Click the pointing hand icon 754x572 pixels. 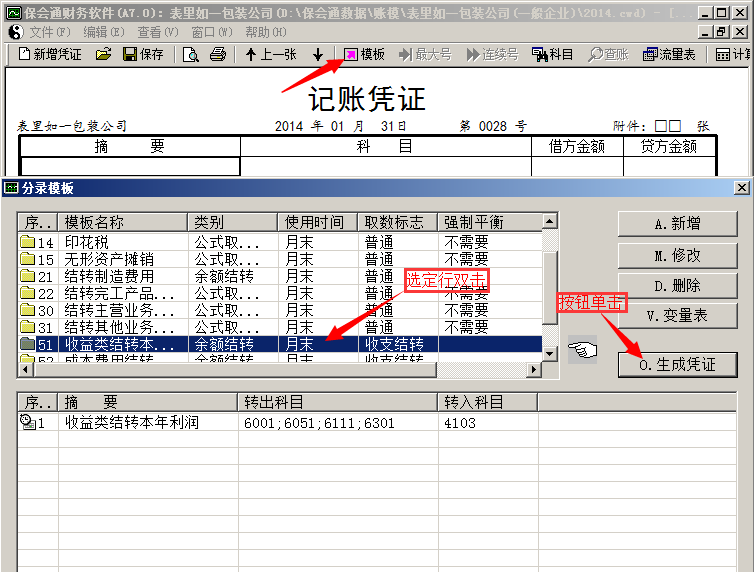click(x=582, y=349)
